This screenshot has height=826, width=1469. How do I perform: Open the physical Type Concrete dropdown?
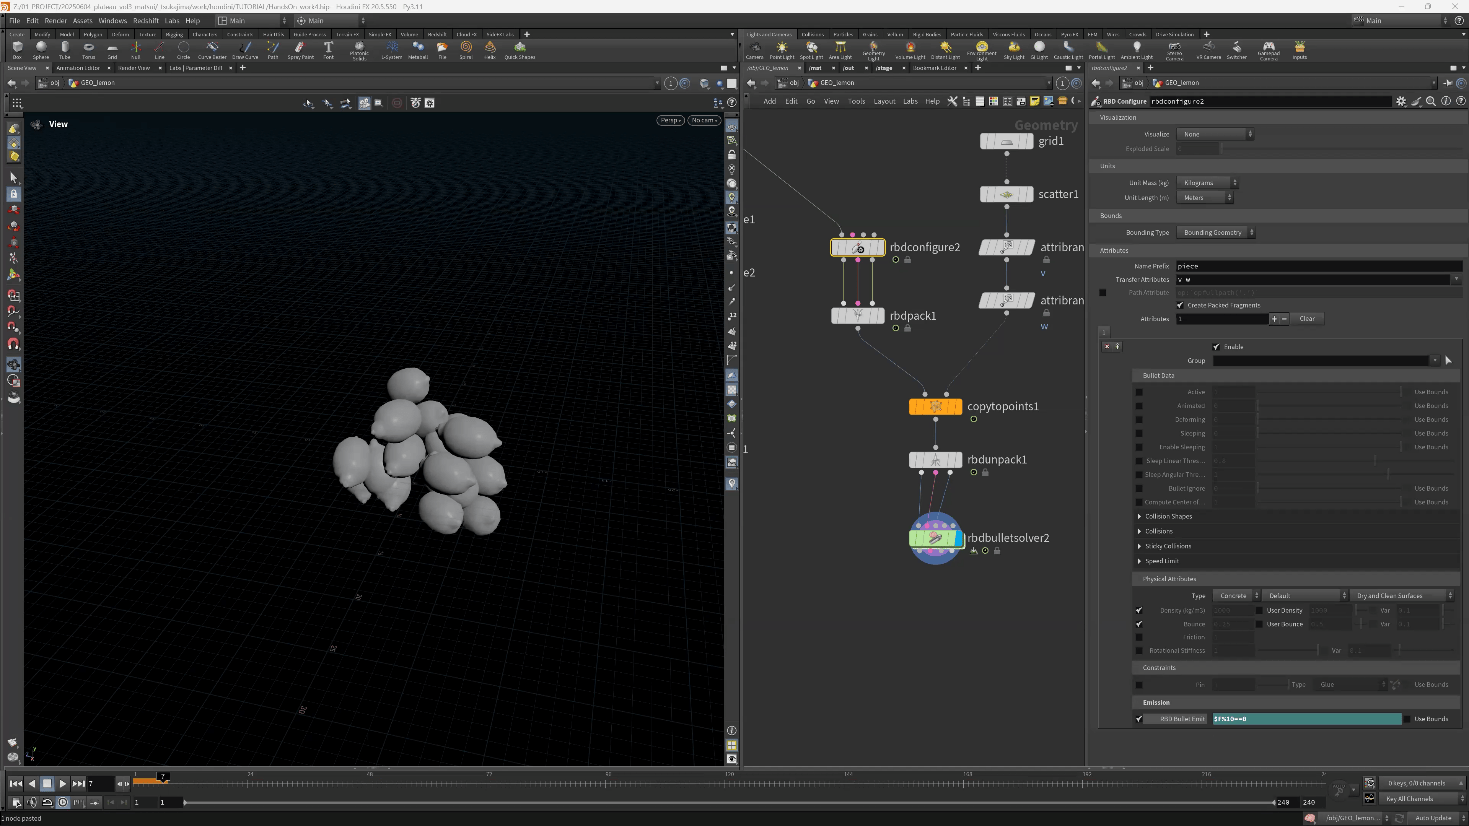pyautogui.click(x=1236, y=596)
